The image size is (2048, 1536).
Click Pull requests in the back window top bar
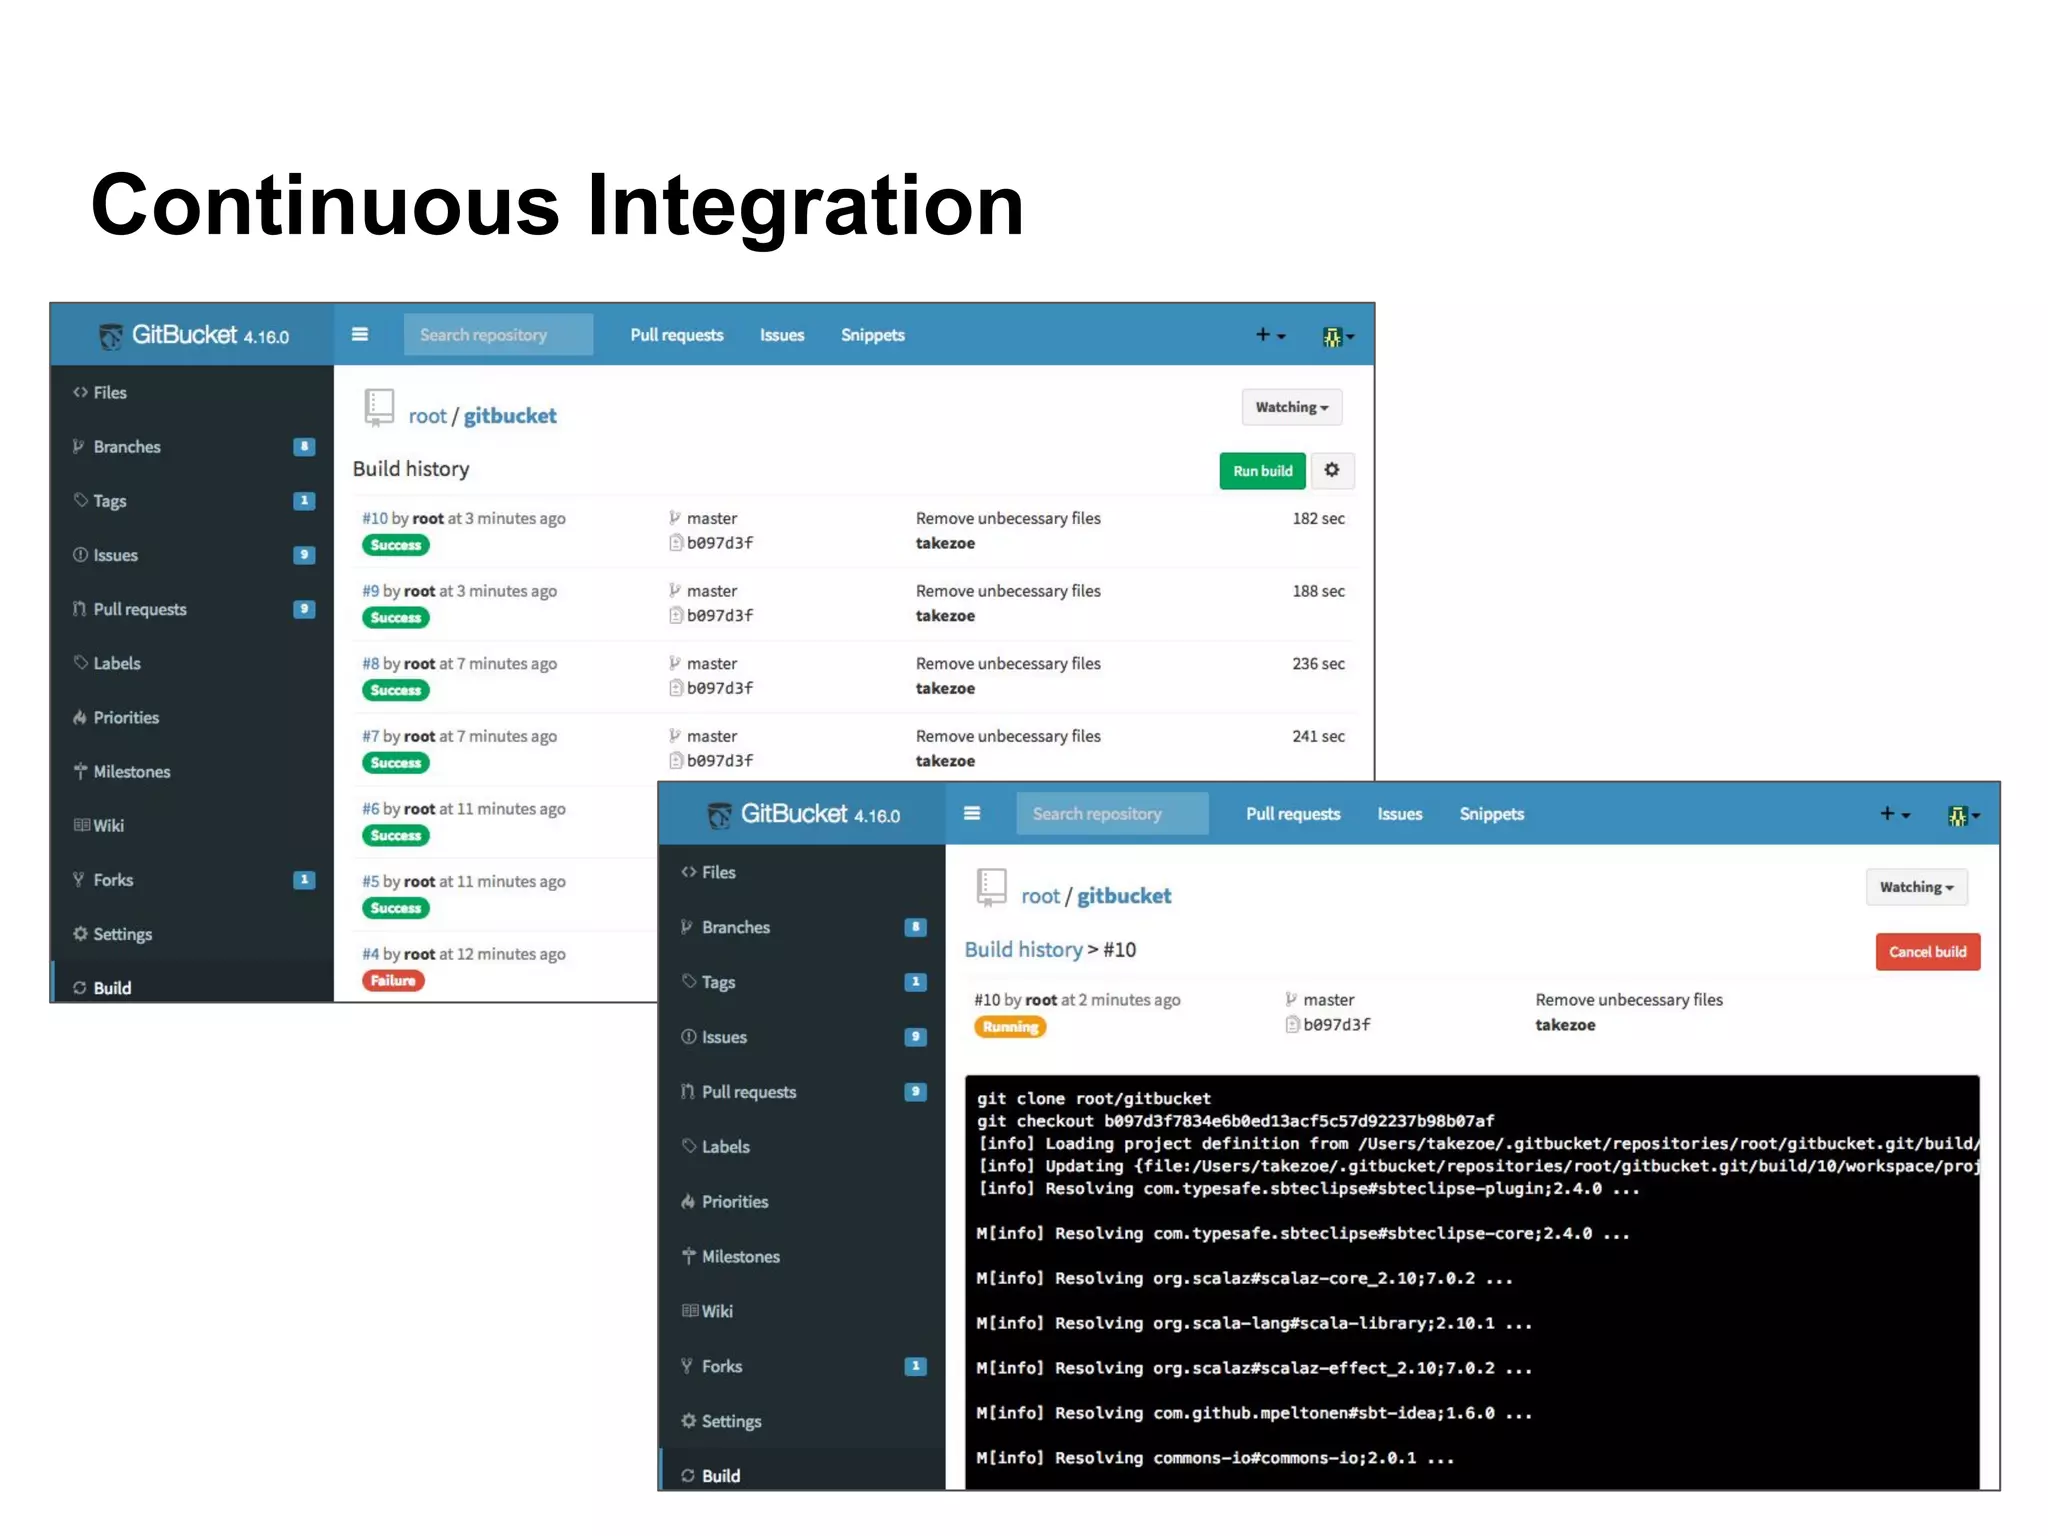[x=677, y=335]
